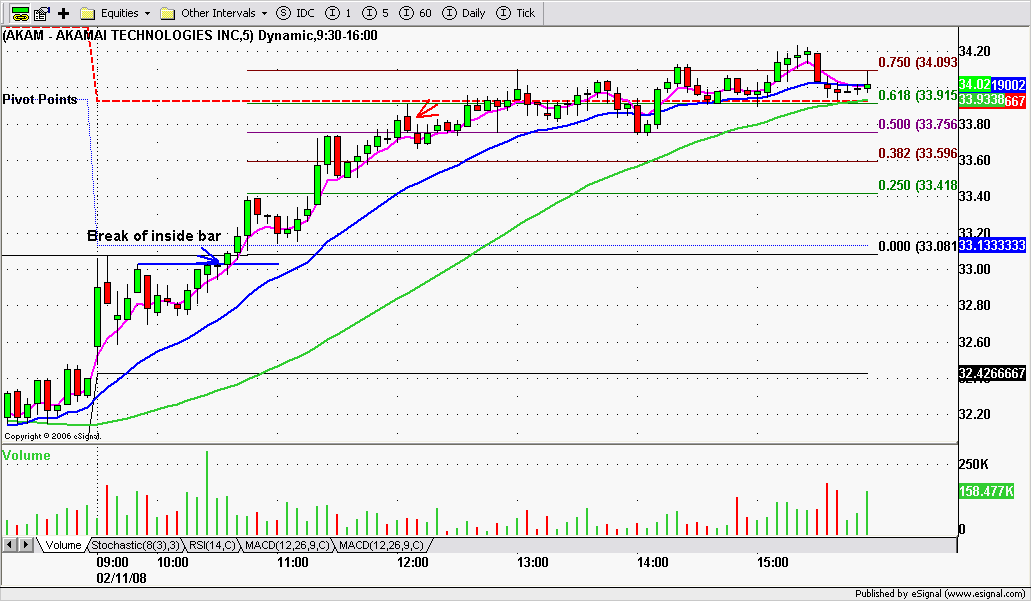Click the AKAM Akamai Technologies chart title
This screenshot has width=1031, height=601.
tap(190, 36)
